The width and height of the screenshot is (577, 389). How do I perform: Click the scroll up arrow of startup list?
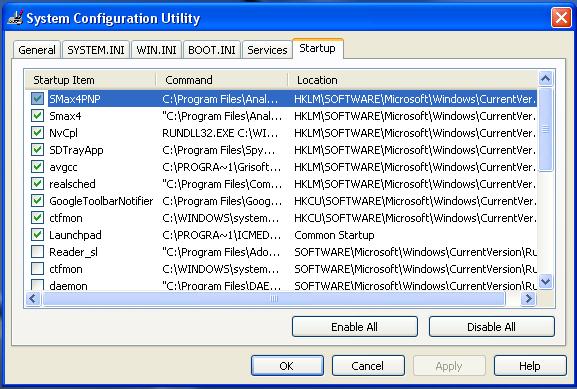coord(545,78)
